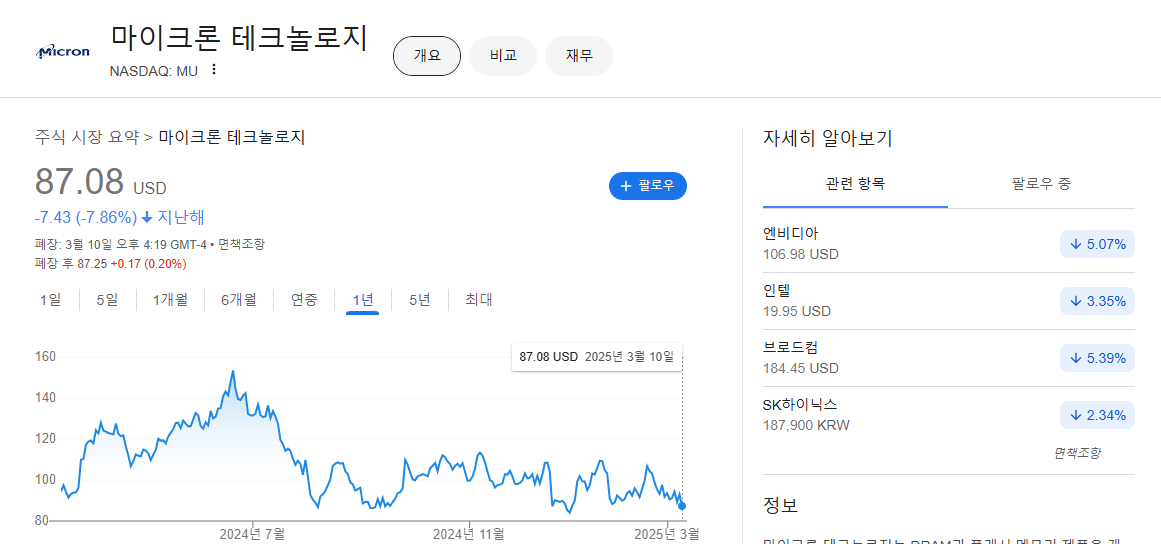Select the 1년 chart range

click(x=363, y=300)
